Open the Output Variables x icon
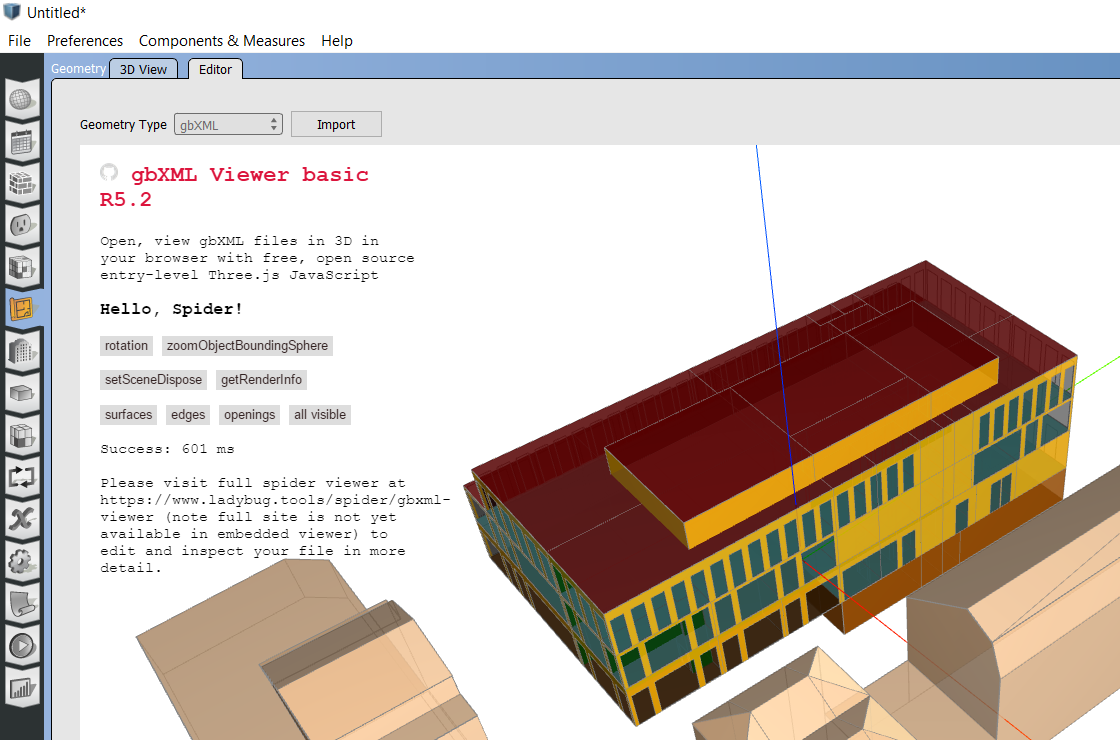Image resolution: width=1120 pixels, height=740 pixels. (x=21, y=519)
